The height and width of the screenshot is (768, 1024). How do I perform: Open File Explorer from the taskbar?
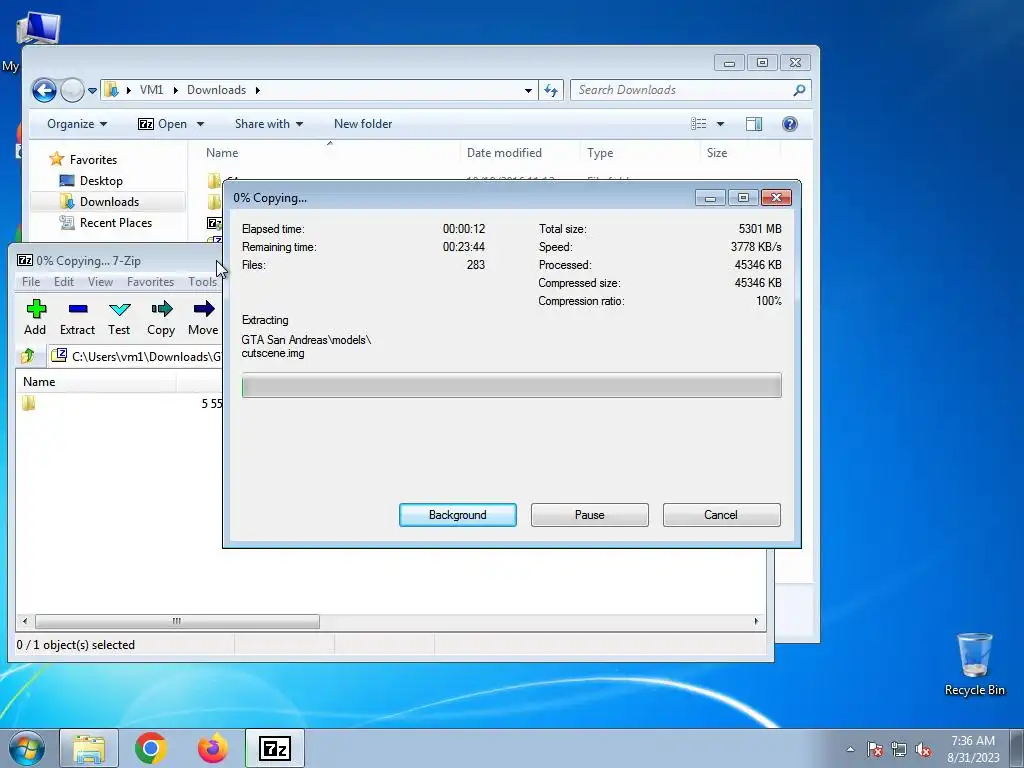tap(89, 748)
